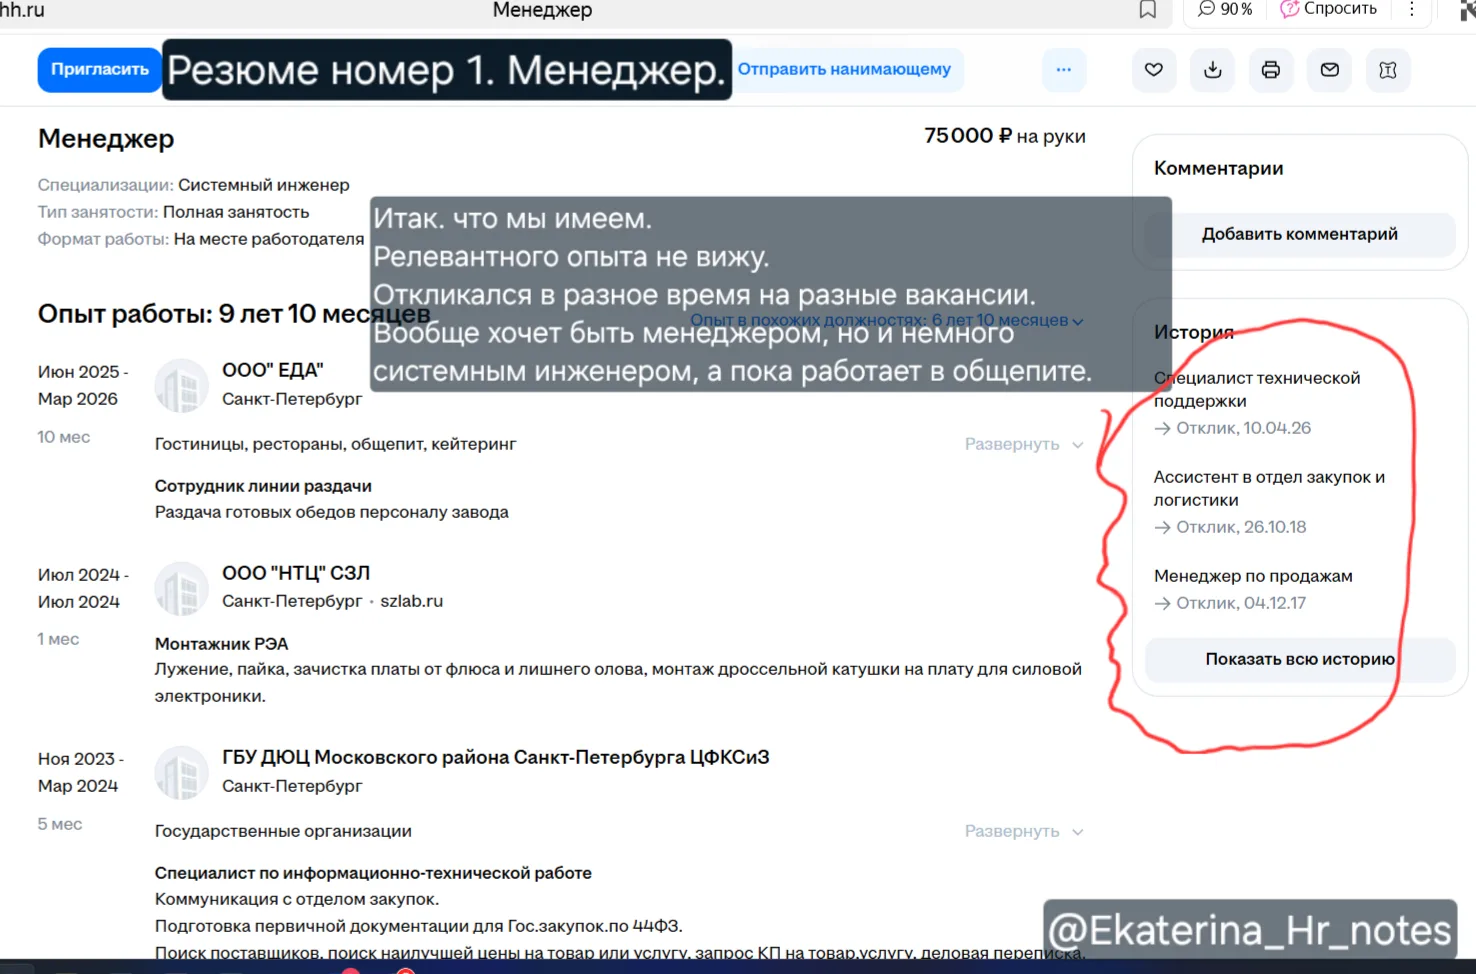Click ГБУ ДЮЦ company logo placeholder

[x=181, y=773]
